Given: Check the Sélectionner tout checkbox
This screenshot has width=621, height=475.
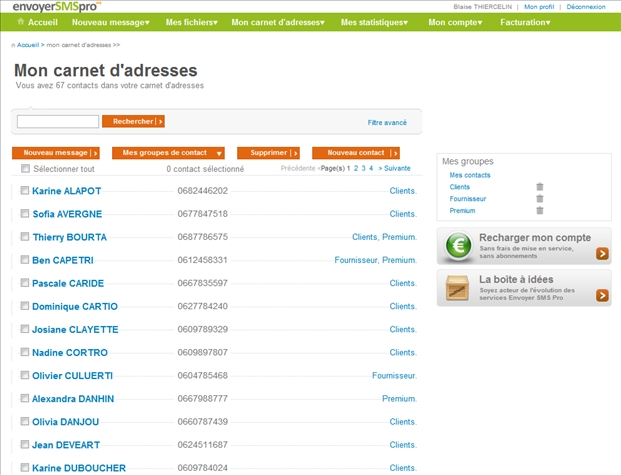Looking at the screenshot, I should pos(26,169).
